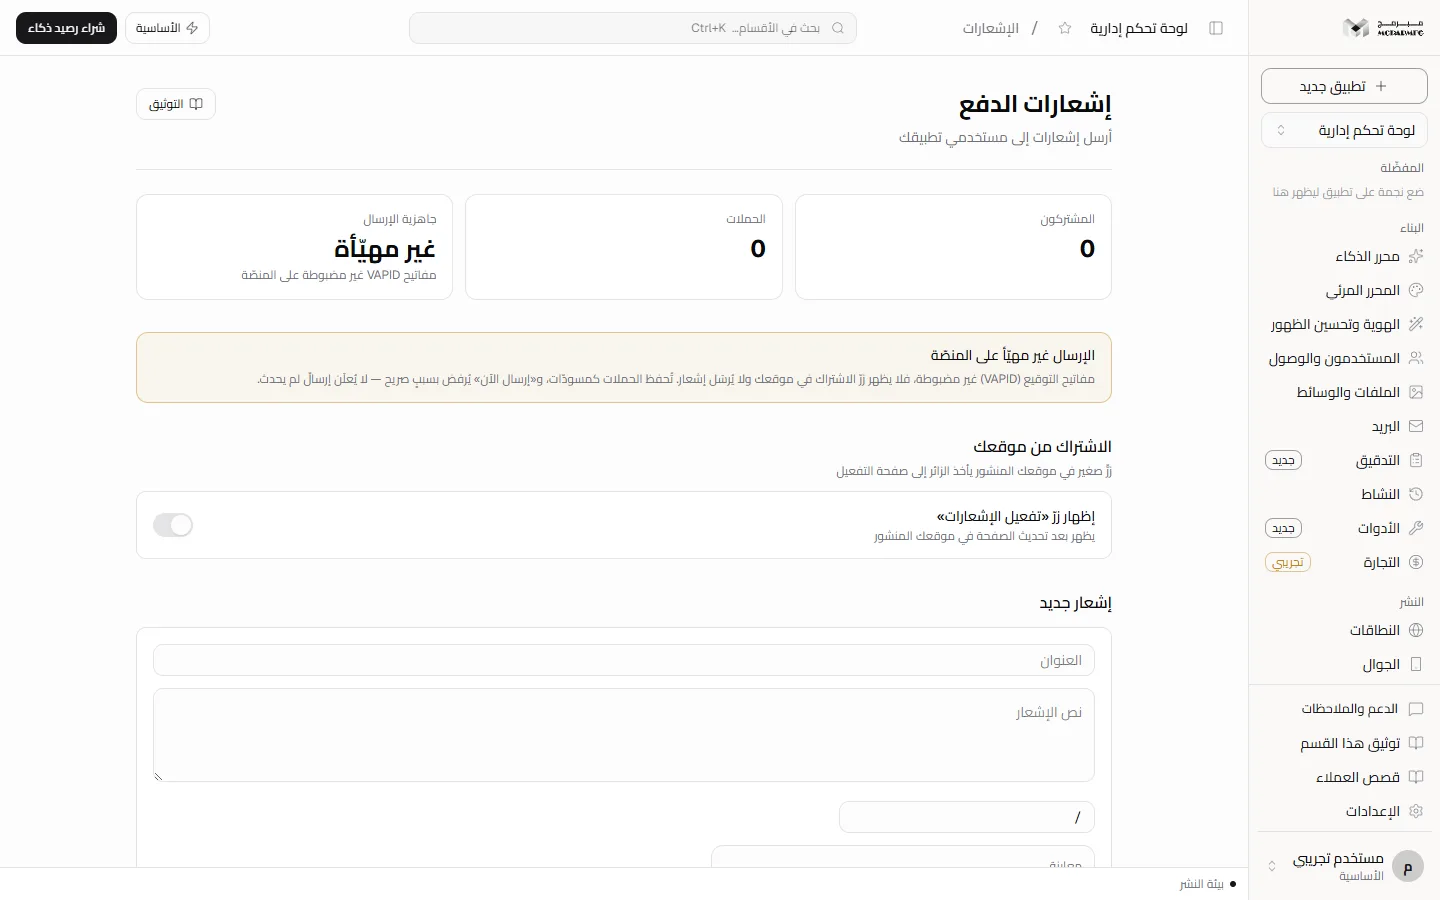This screenshot has width=1440, height=900.
Task: Click the جديد badge next to التدقيق
Action: click(1283, 461)
